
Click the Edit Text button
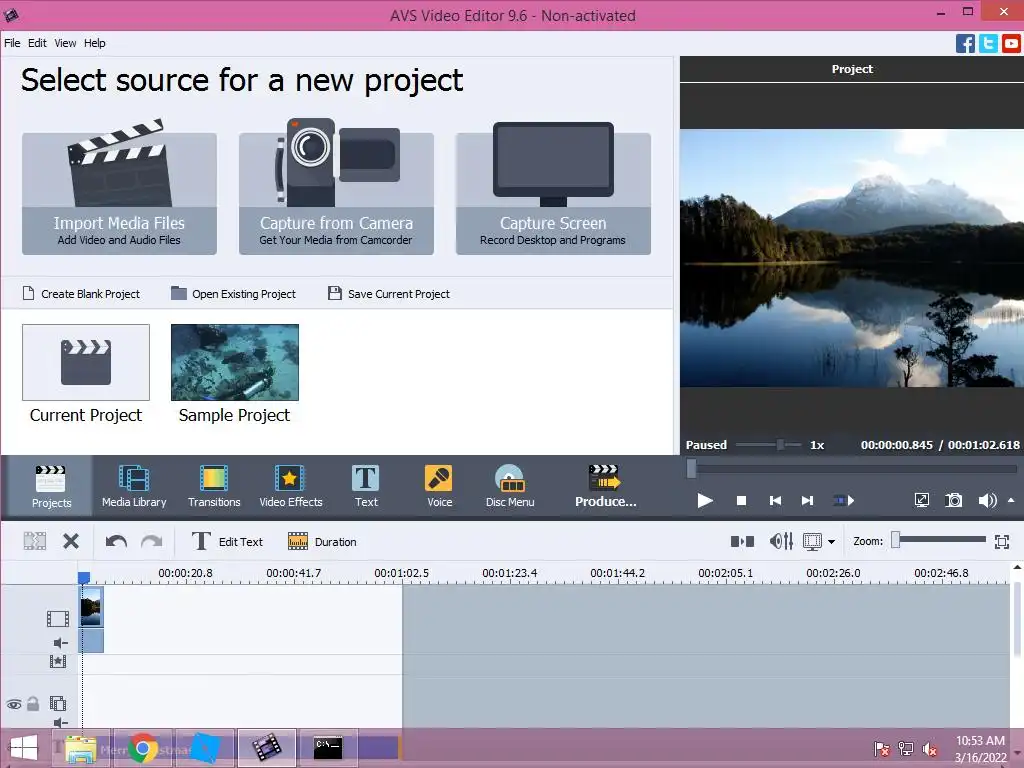pyautogui.click(x=227, y=541)
